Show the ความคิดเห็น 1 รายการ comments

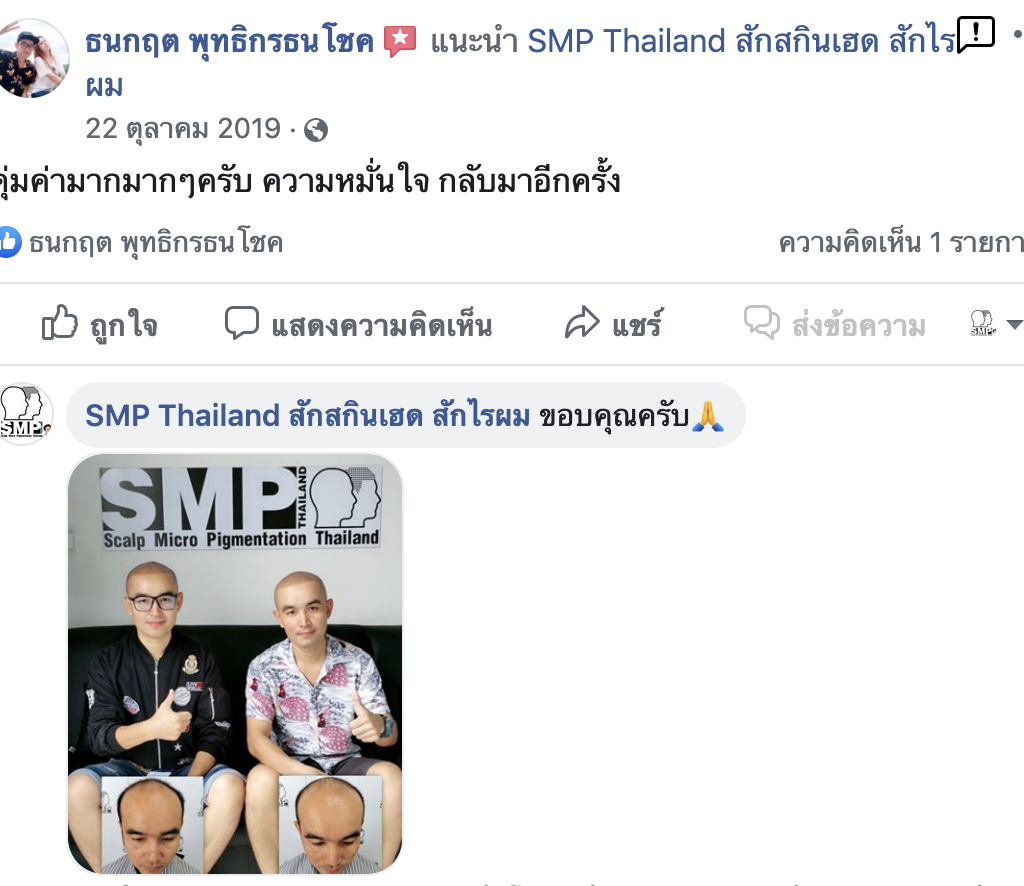point(901,243)
